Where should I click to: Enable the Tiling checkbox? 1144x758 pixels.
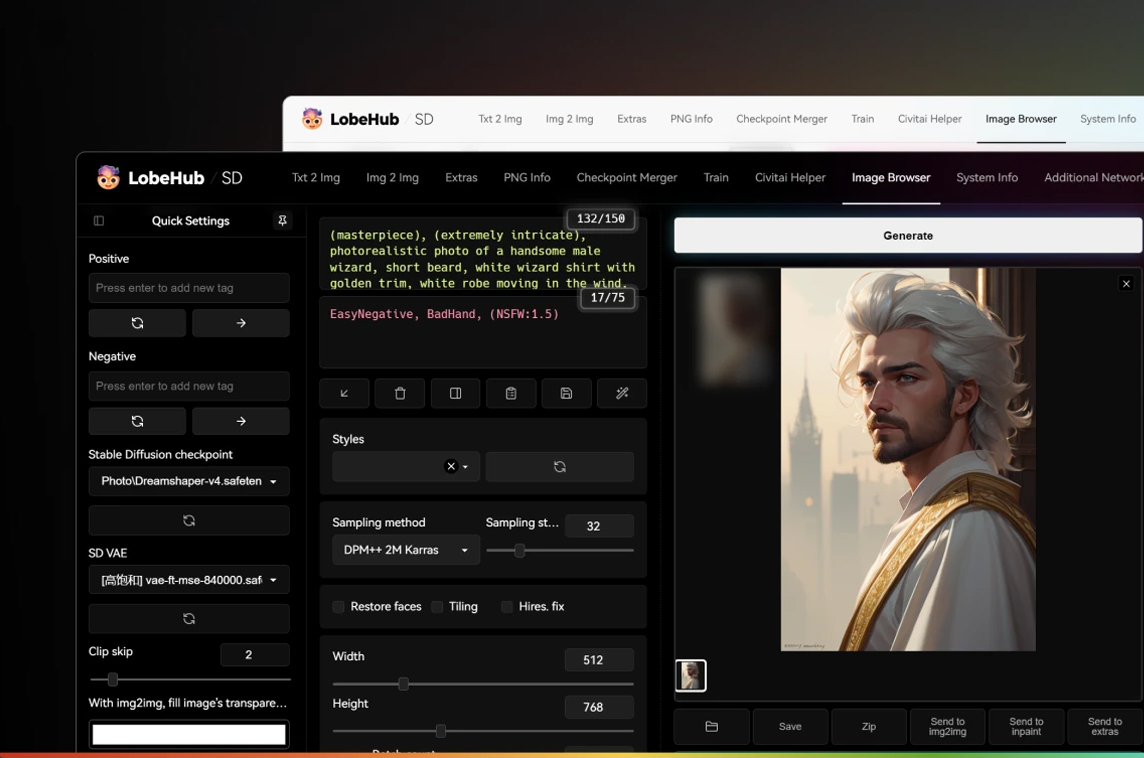[437, 606]
